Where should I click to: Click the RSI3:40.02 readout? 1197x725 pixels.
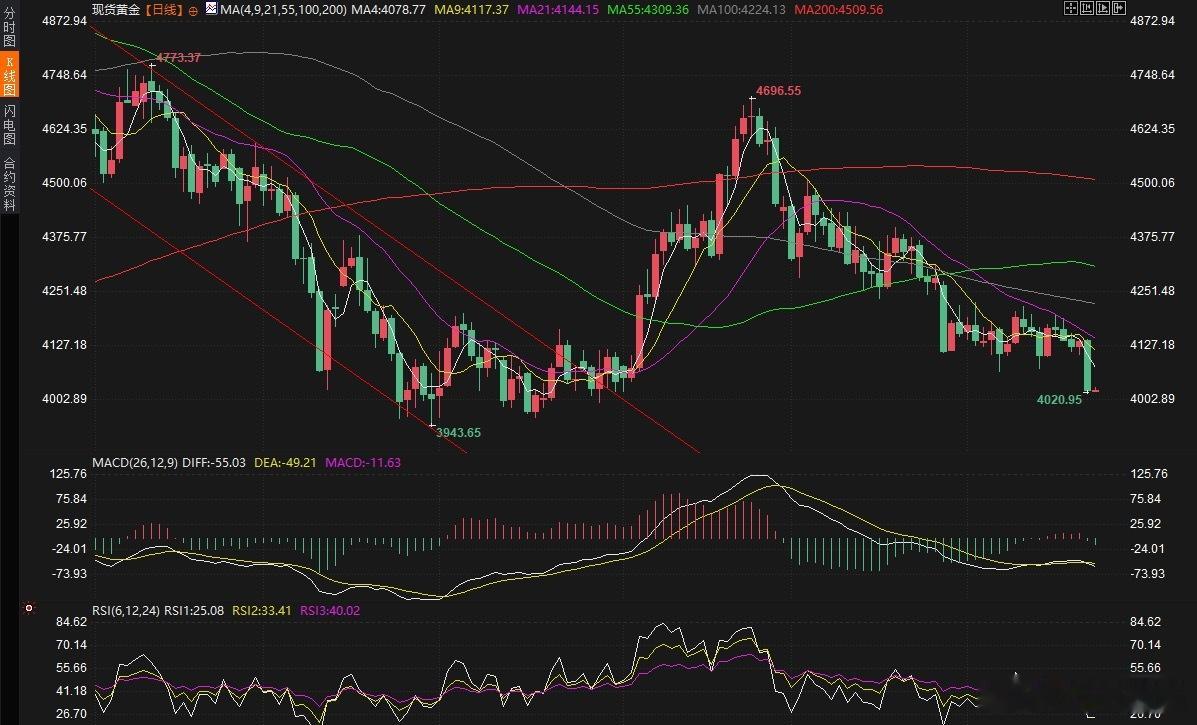tap(330, 611)
